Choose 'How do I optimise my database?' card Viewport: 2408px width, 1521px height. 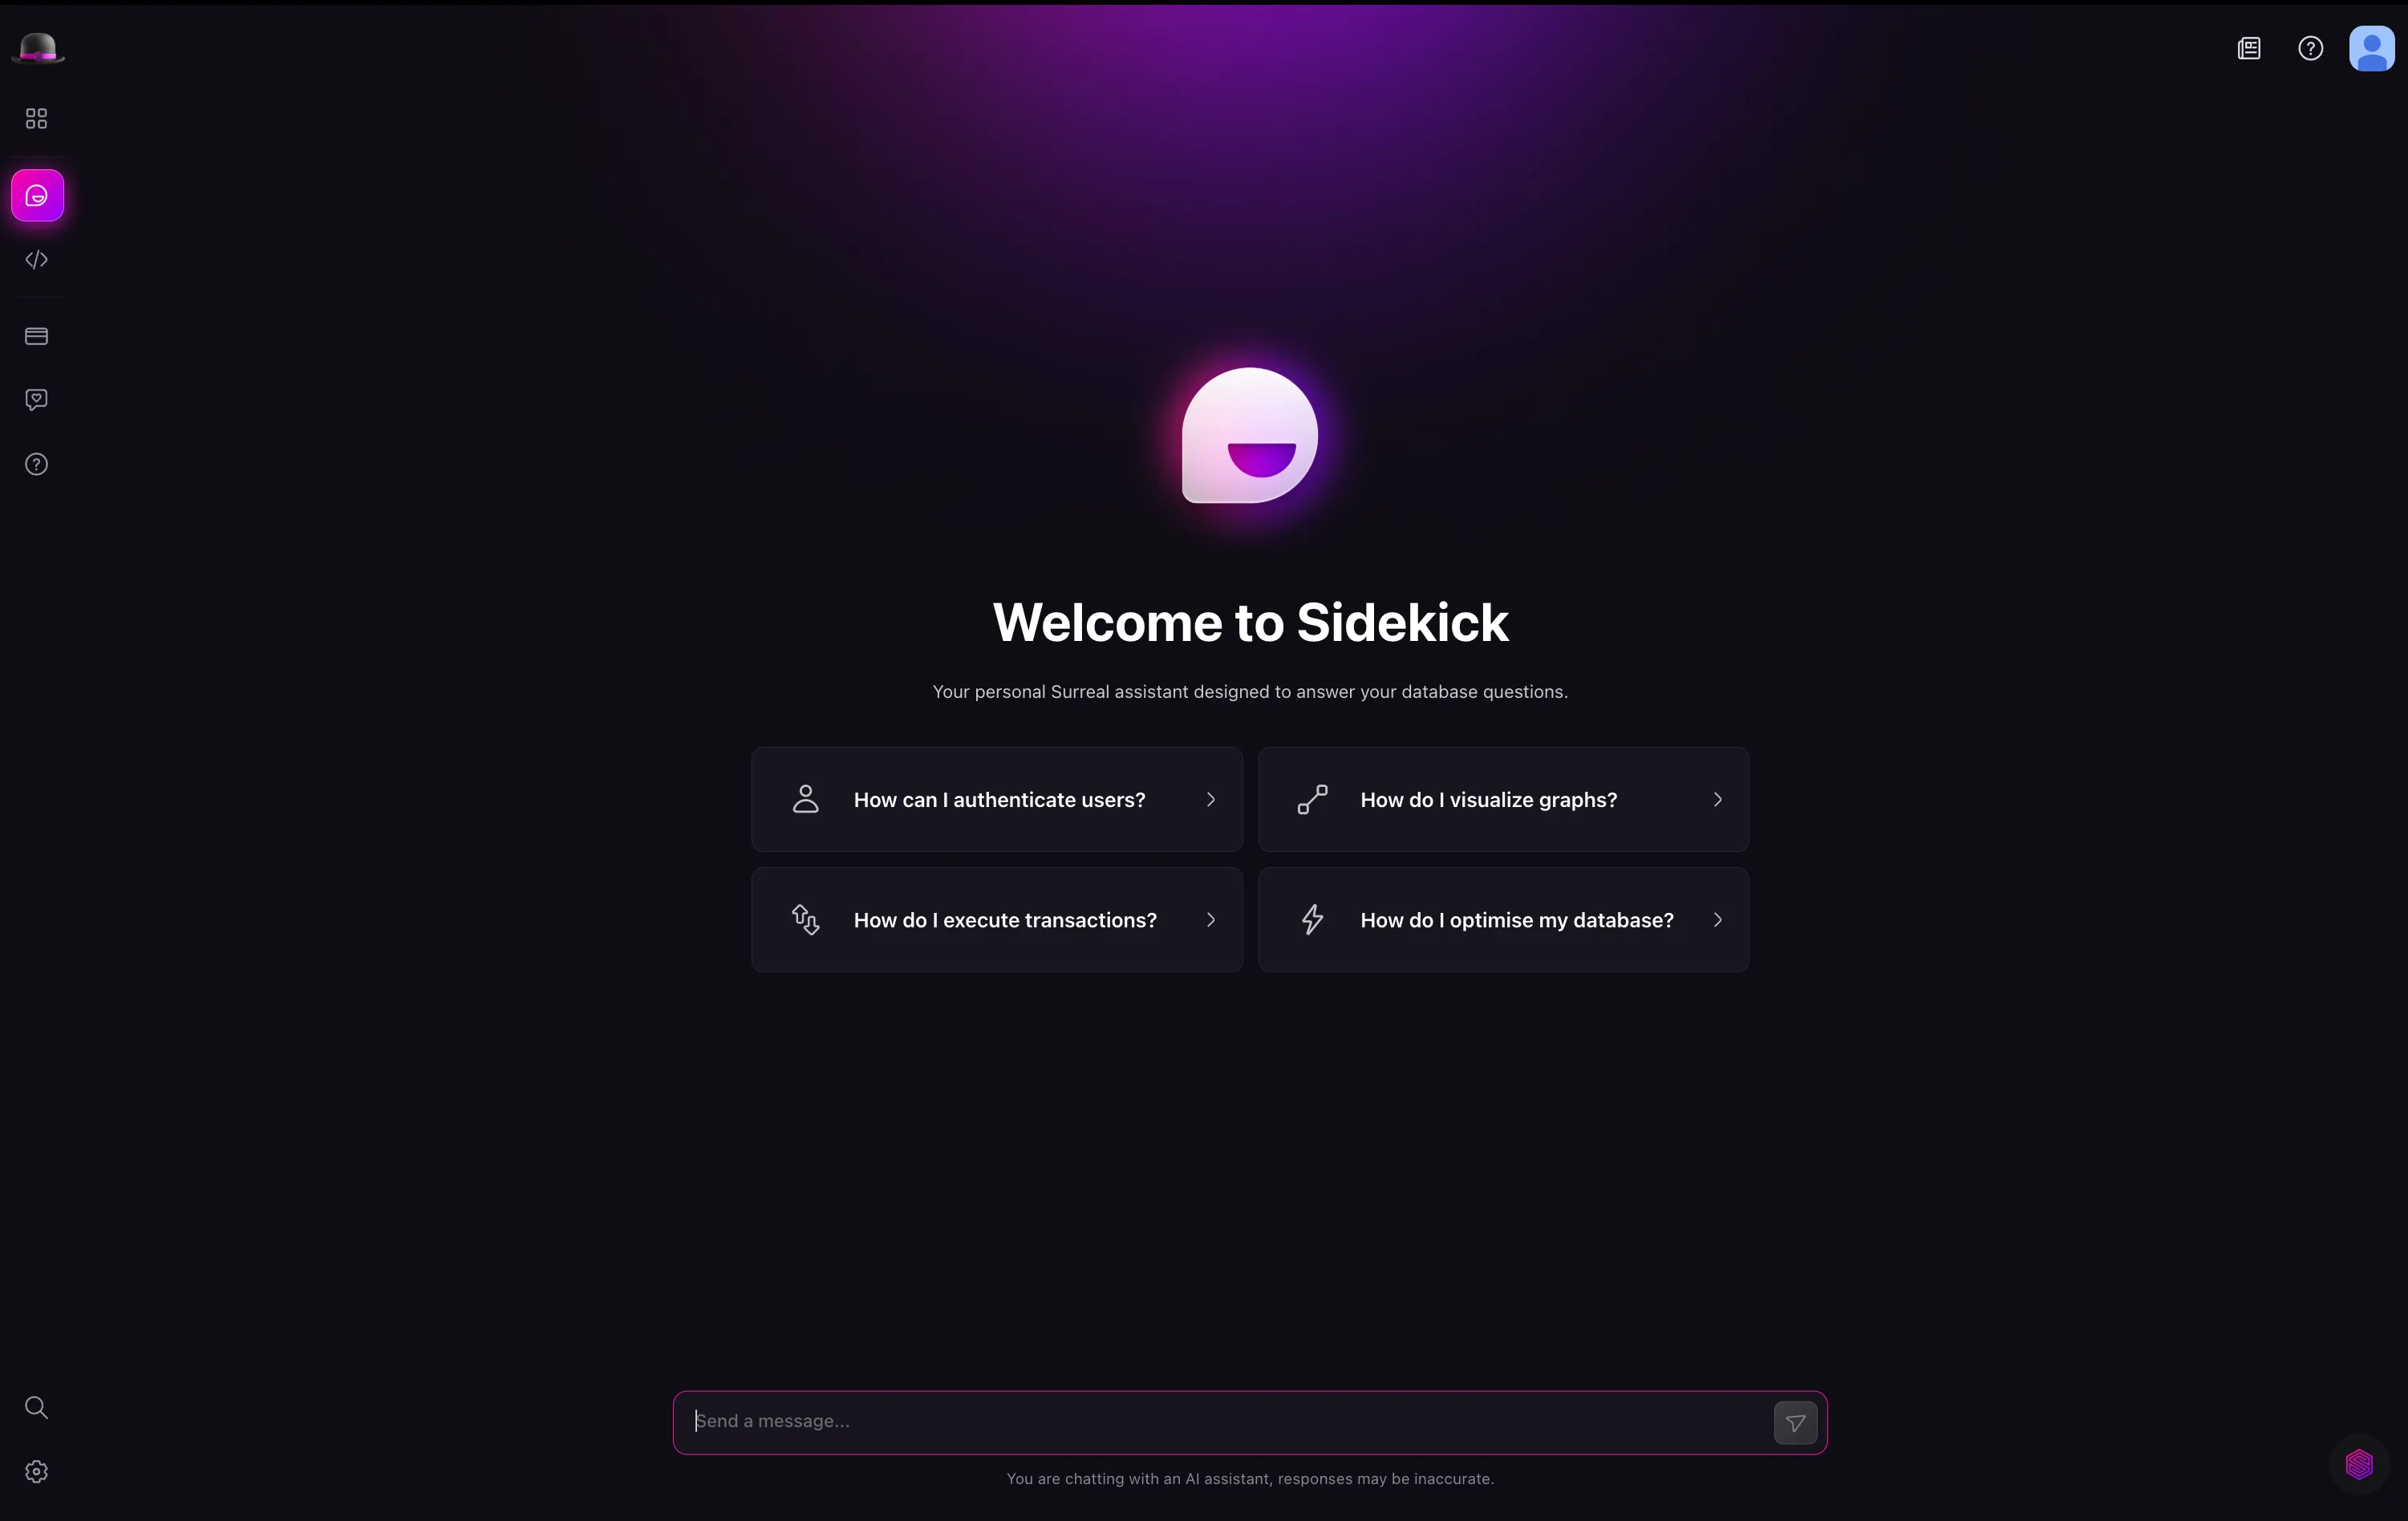[1504, 920]
